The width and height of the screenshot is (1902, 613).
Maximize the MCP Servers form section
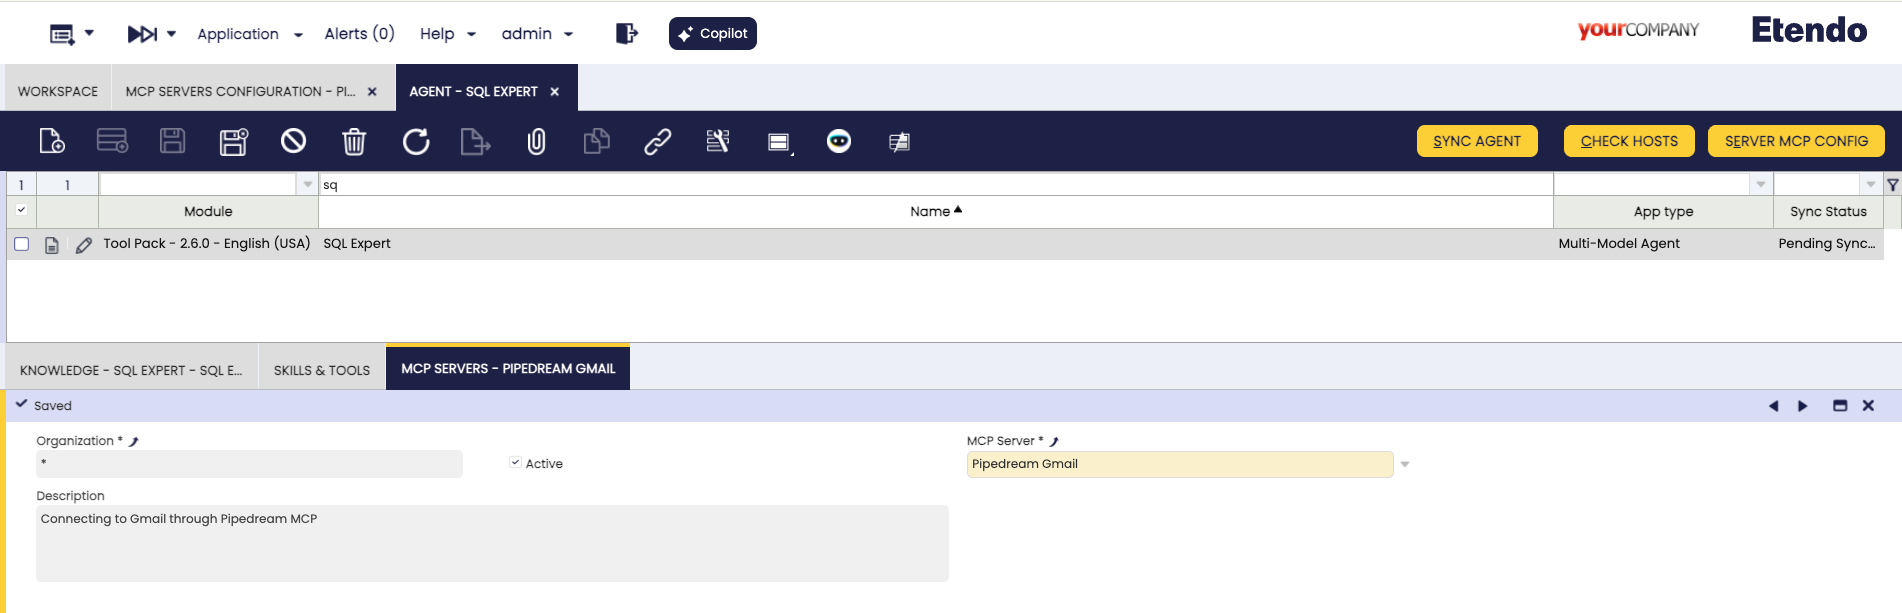pos(1840,406)
